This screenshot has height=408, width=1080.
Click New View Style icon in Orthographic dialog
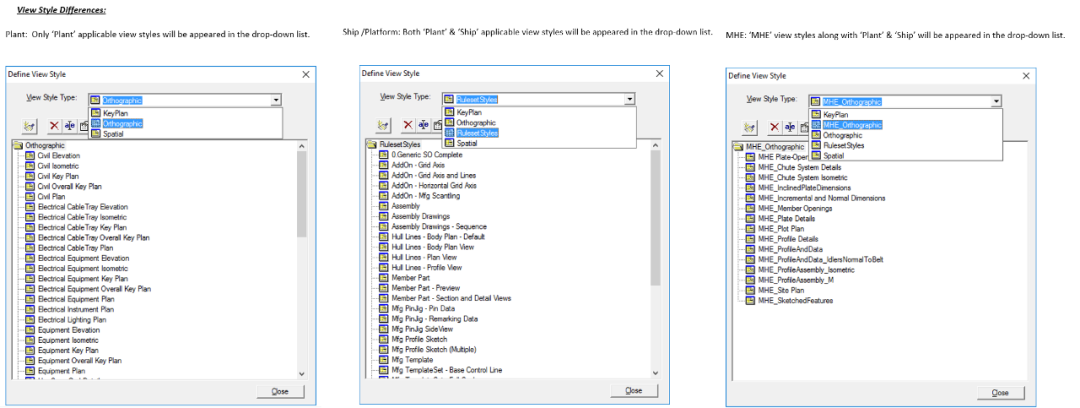click(29, 126)
